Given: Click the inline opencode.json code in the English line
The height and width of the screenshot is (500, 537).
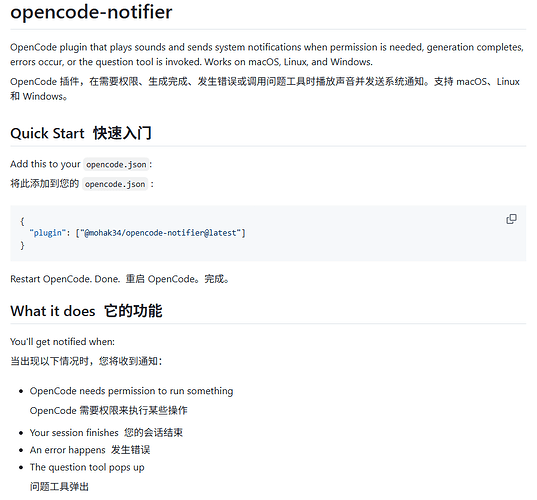Looking at the screenshot, I should click(116, 165).
